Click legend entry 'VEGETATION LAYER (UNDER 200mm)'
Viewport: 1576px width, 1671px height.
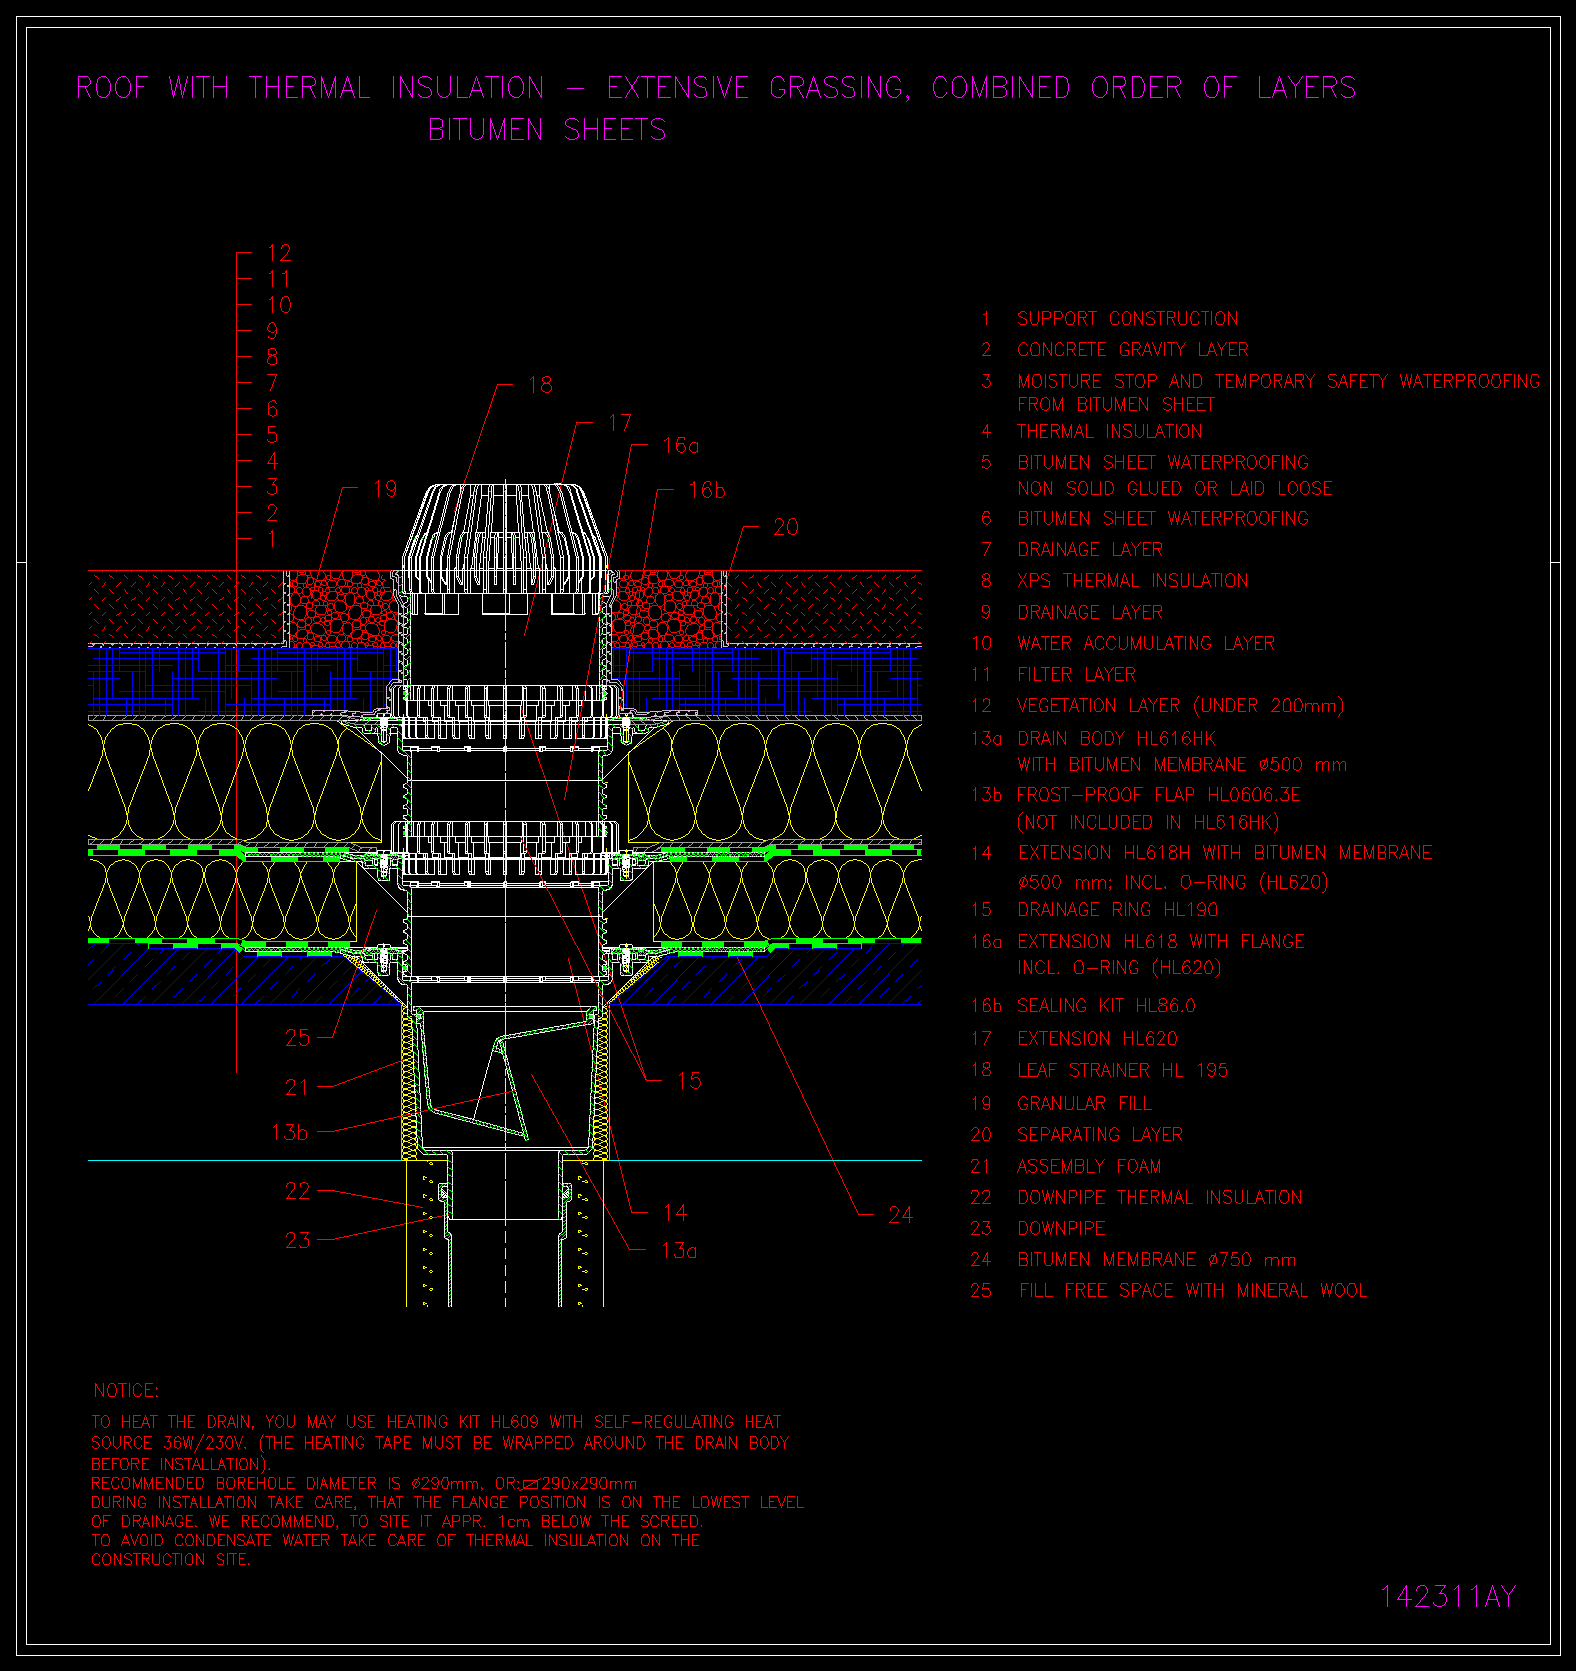[1181, 706]
